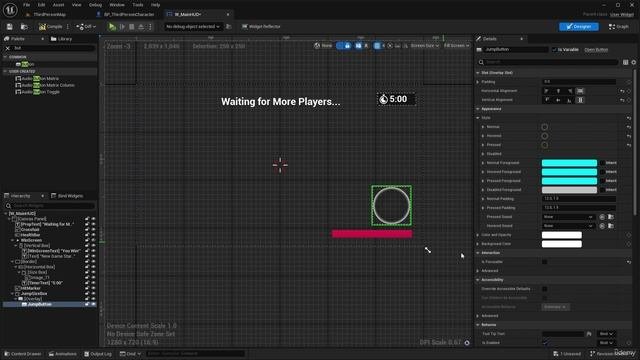The height and width of the screenshot is (360, 640).
Task: Open the Asset menu
Action: pos(58,5)
